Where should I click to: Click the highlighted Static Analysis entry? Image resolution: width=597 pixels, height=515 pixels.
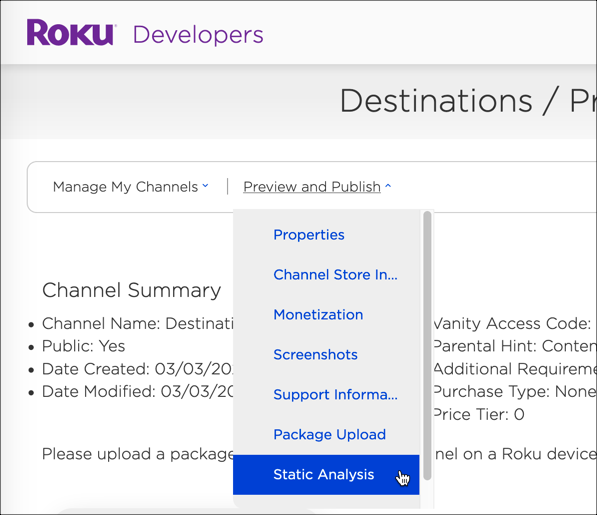pos(326,475)
